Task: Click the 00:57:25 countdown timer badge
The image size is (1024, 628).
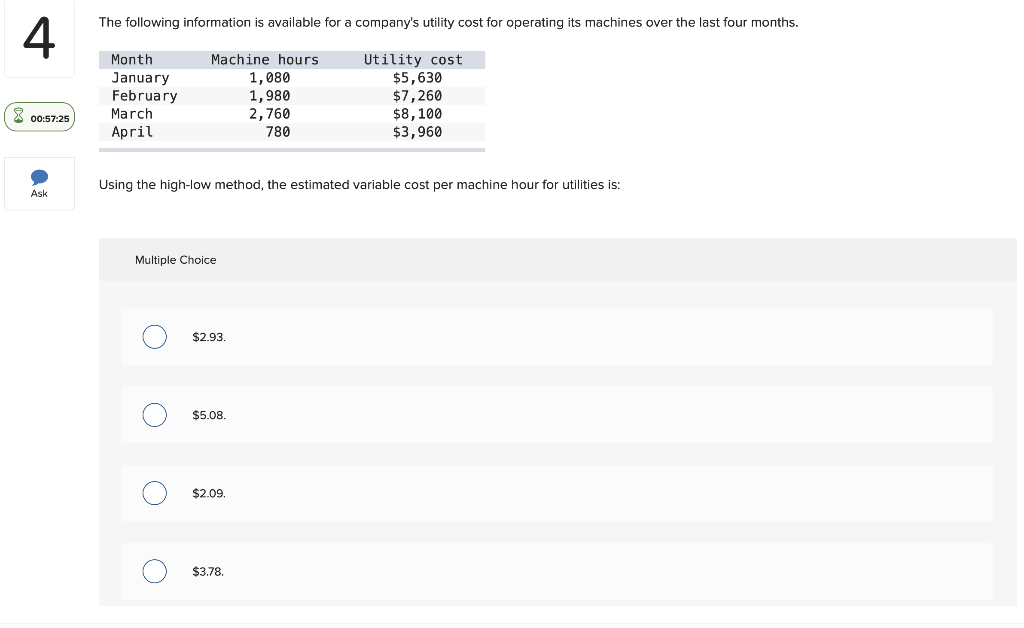Action: (x=40, y=117)
